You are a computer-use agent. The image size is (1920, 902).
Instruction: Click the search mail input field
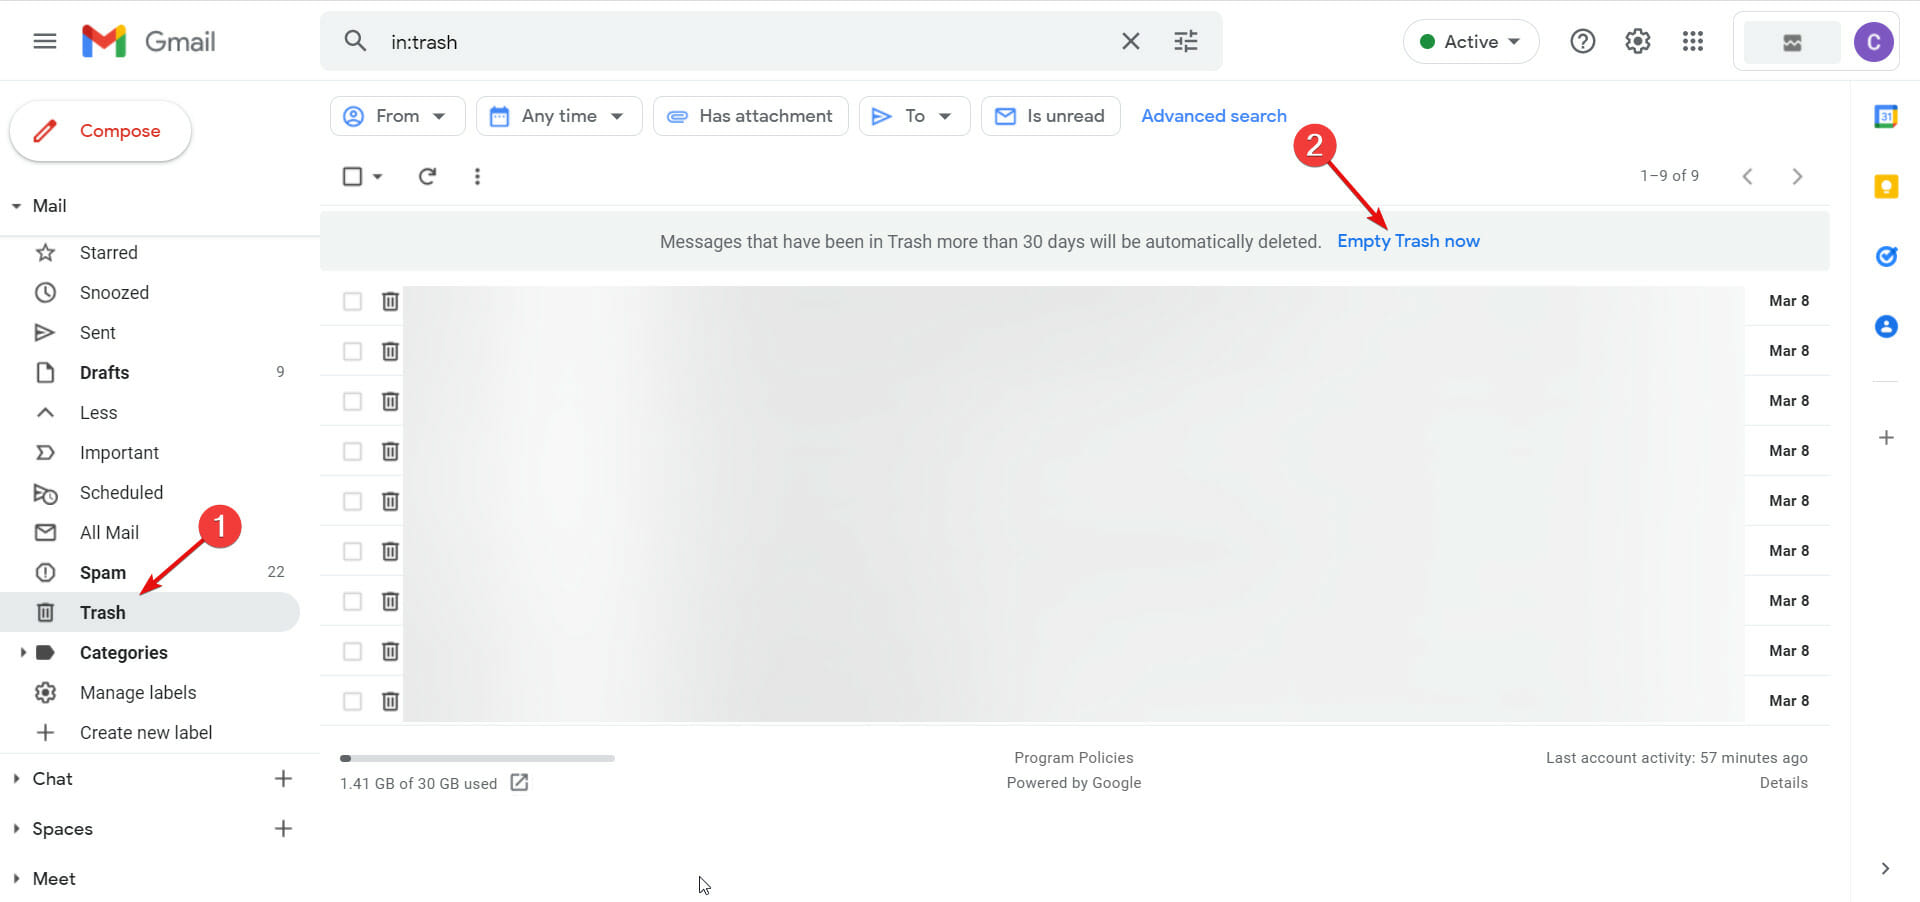pos(745,42)
